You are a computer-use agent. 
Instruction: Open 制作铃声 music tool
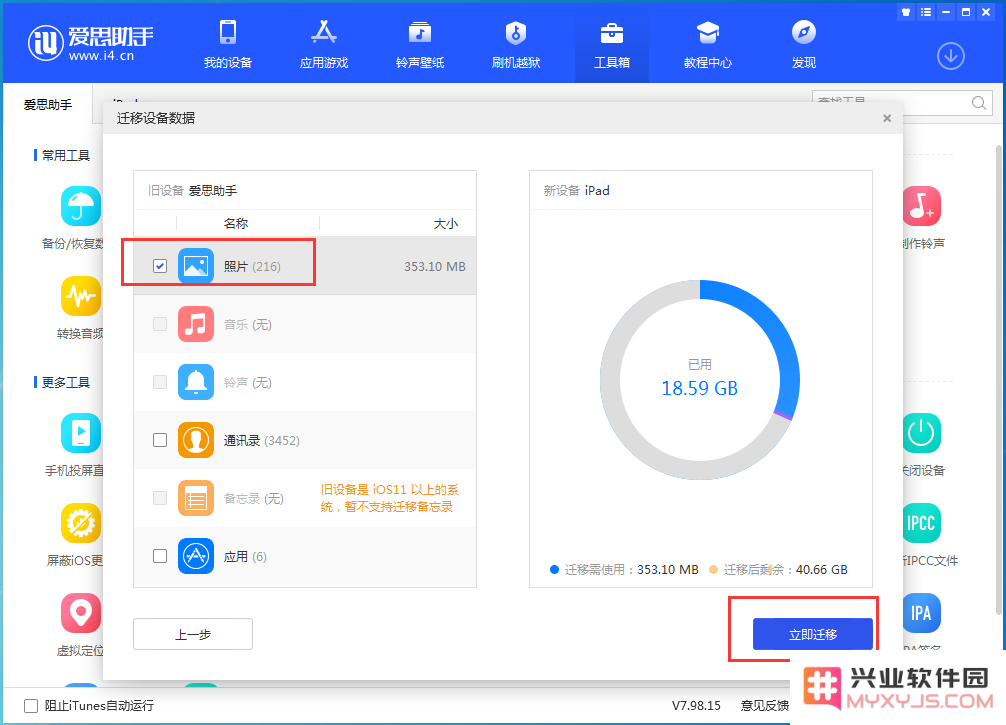pos(922,206)
